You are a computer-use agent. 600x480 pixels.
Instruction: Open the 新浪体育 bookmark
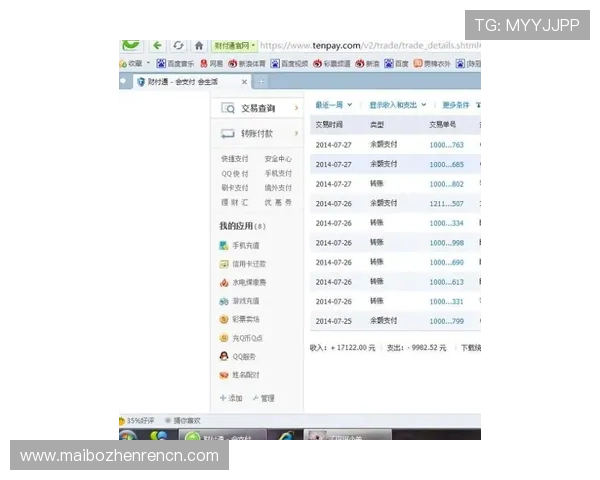click(x=247, y=64)
